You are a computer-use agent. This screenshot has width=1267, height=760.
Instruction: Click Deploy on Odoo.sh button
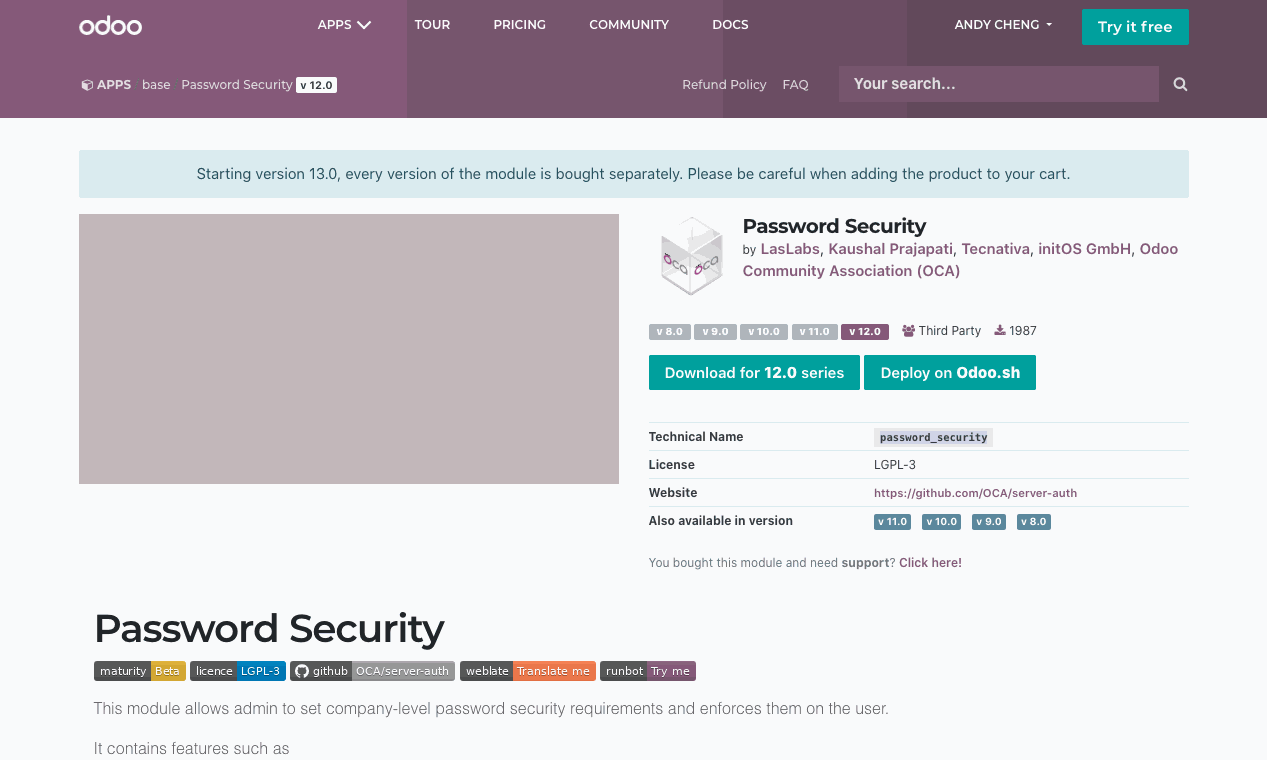(950, 373)
